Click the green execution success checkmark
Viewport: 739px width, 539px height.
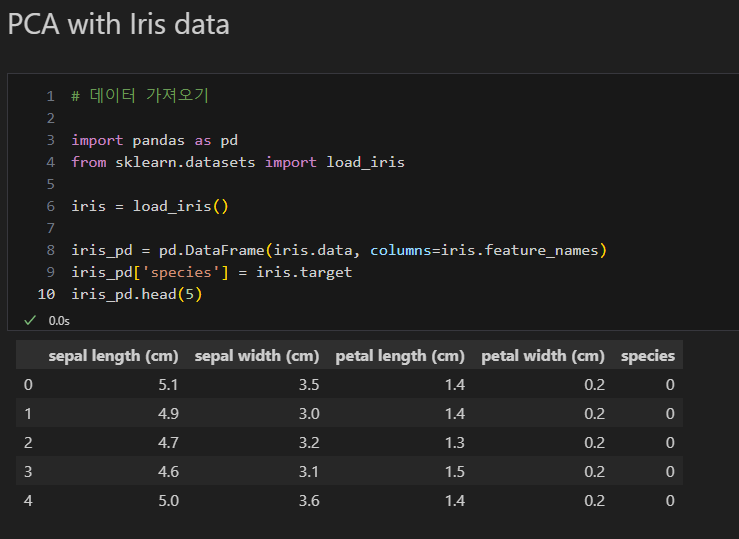(x=30, y=320)
